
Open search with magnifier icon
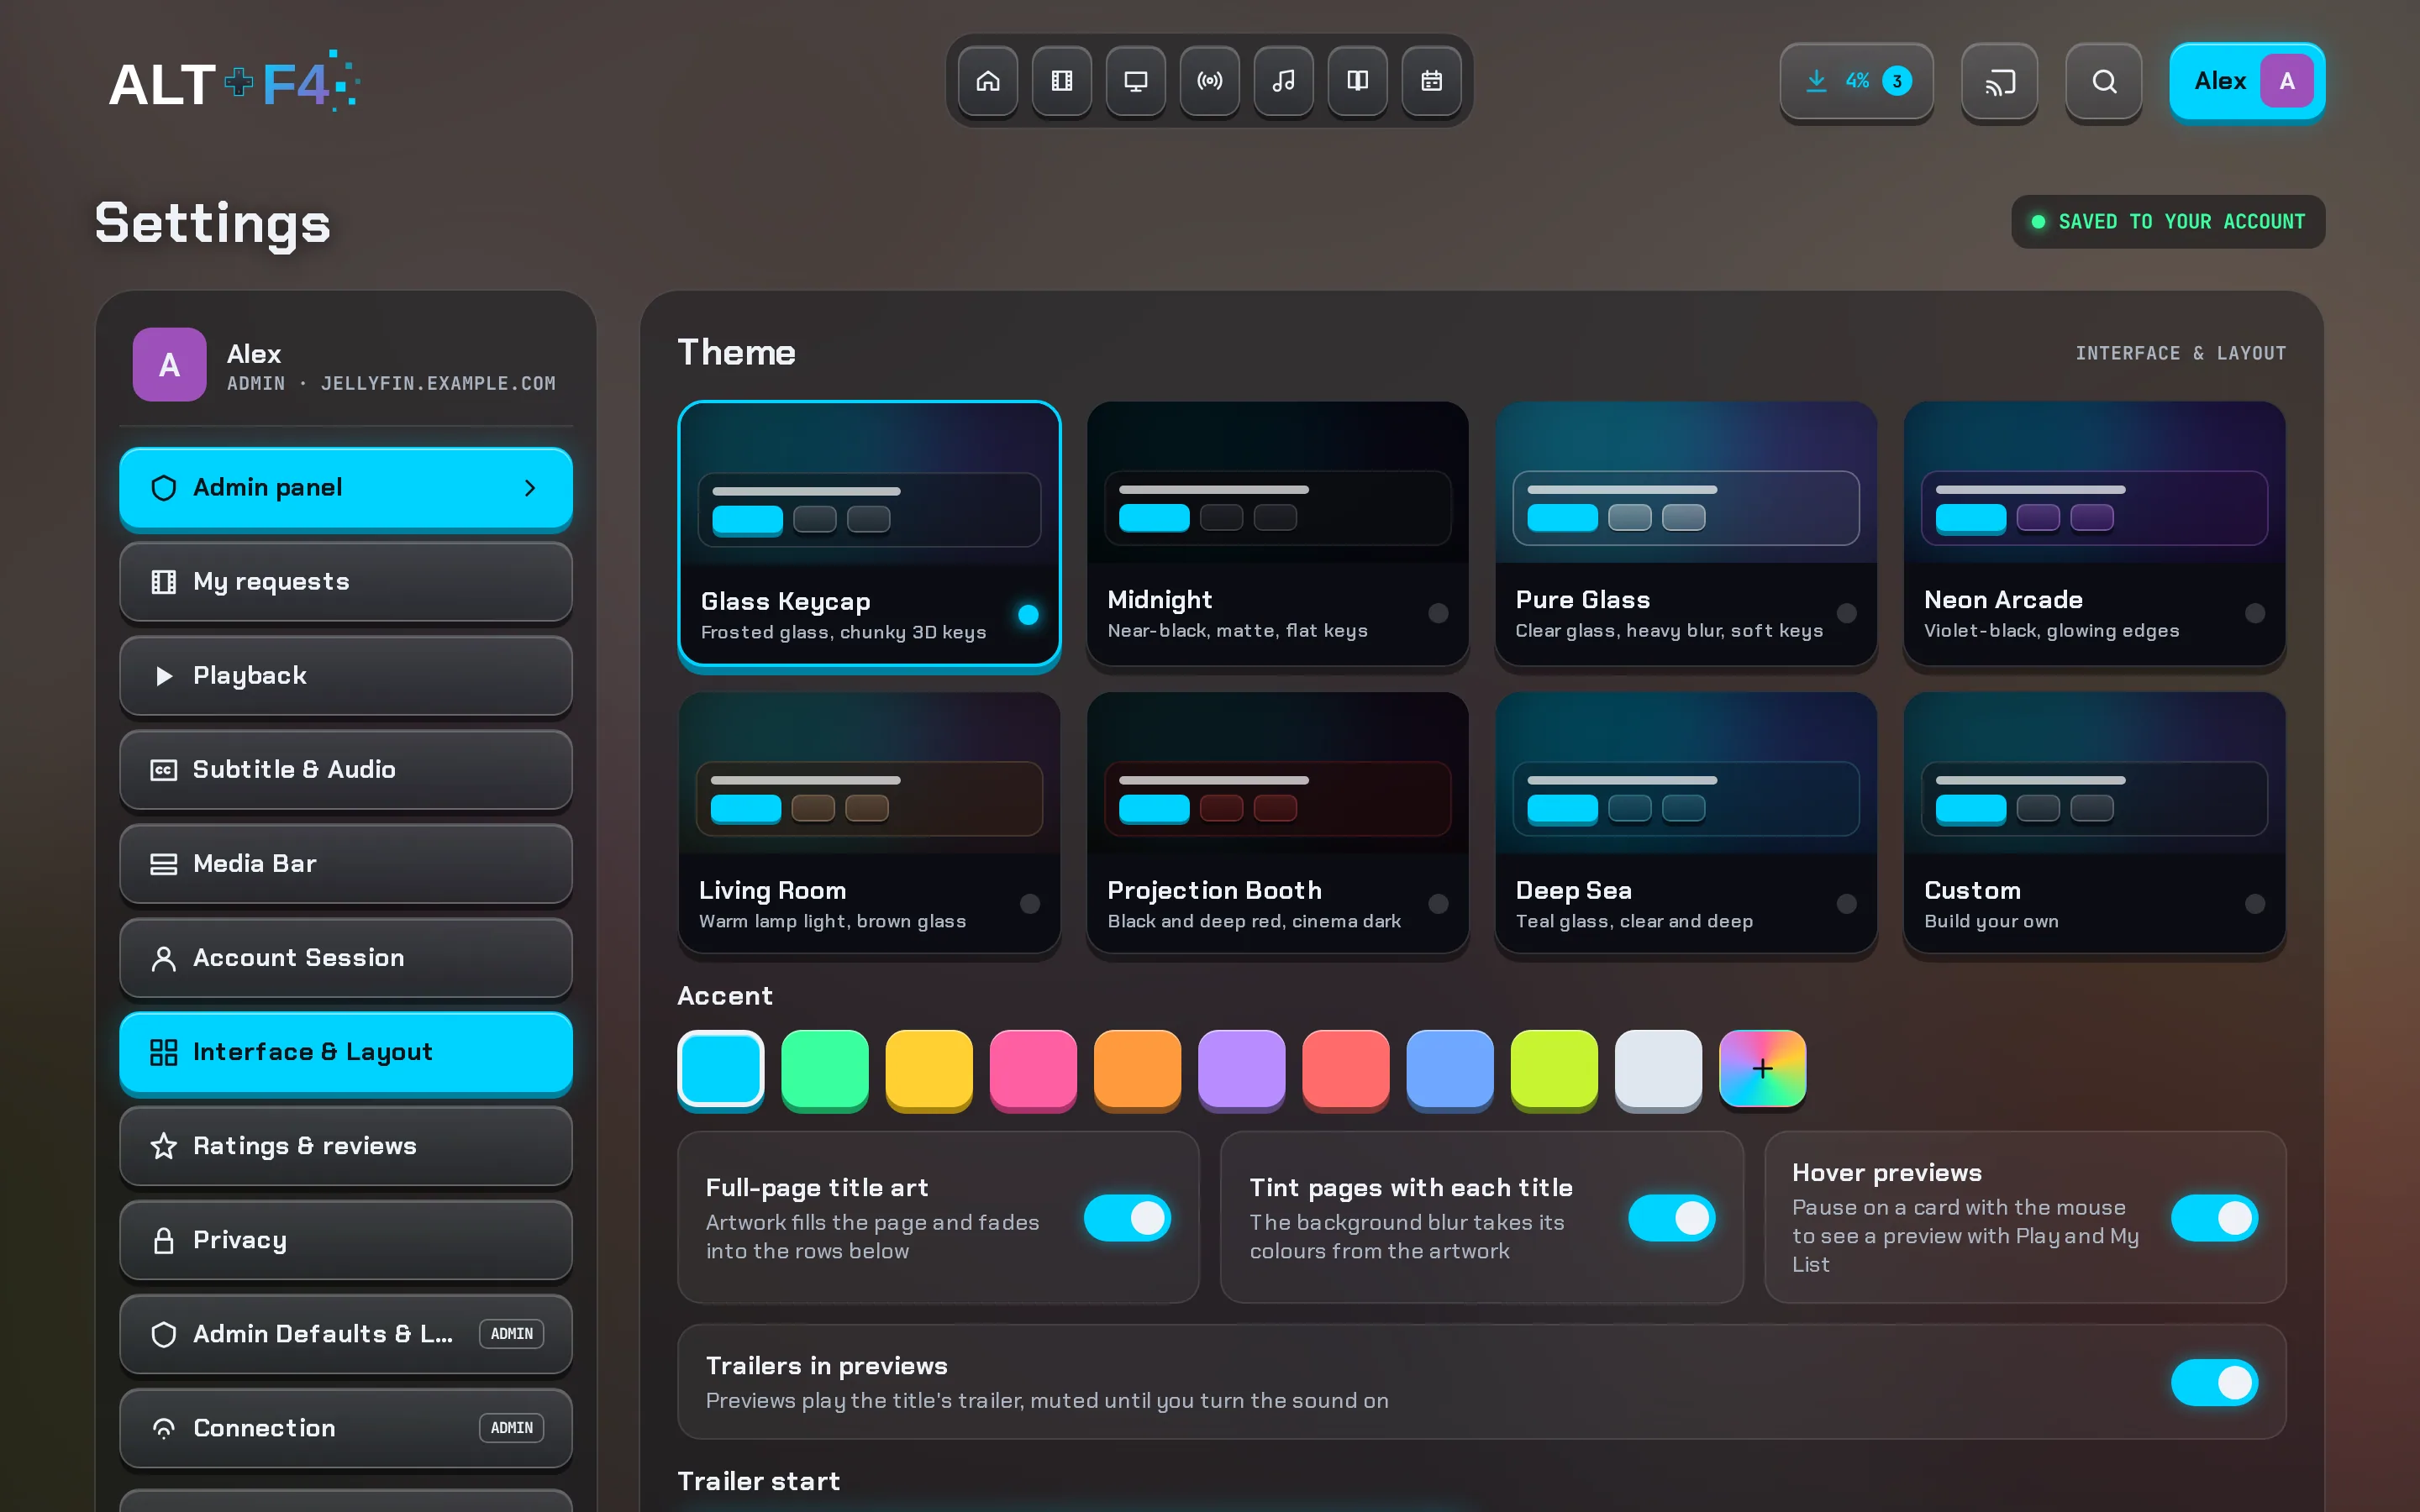coord(2103,81)
